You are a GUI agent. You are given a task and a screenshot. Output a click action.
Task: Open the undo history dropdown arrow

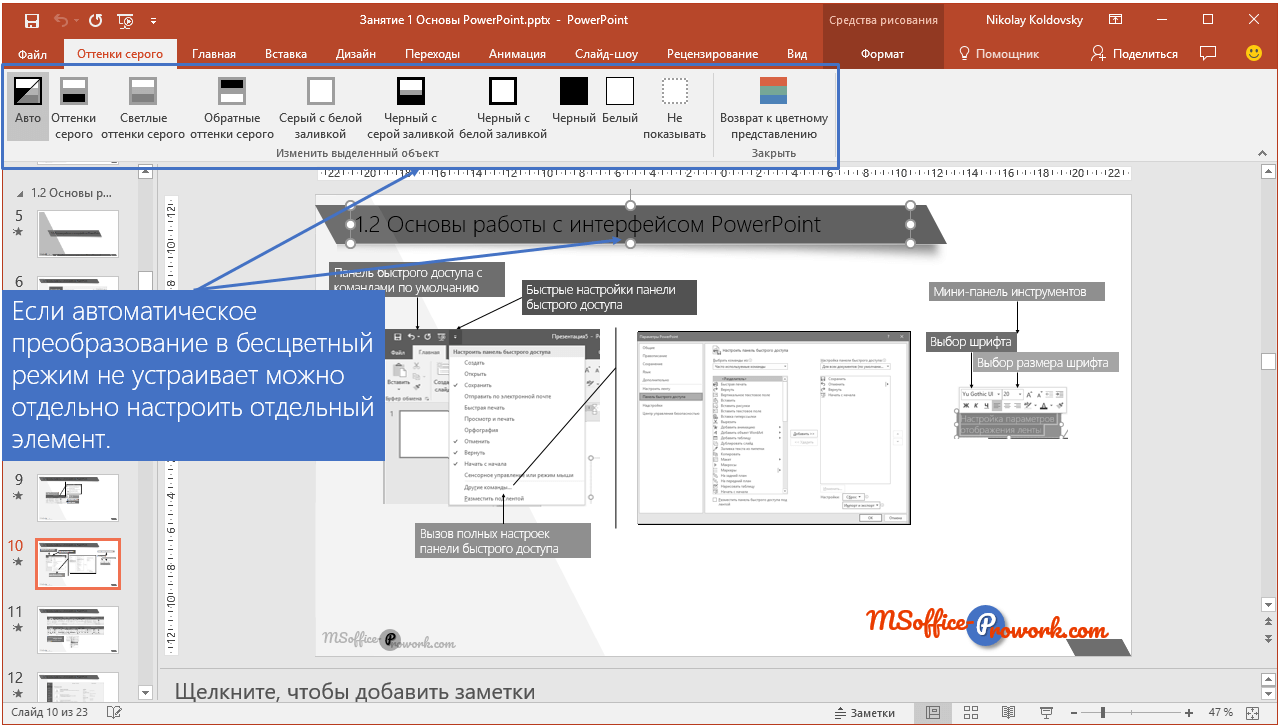[x=76, y=20]
